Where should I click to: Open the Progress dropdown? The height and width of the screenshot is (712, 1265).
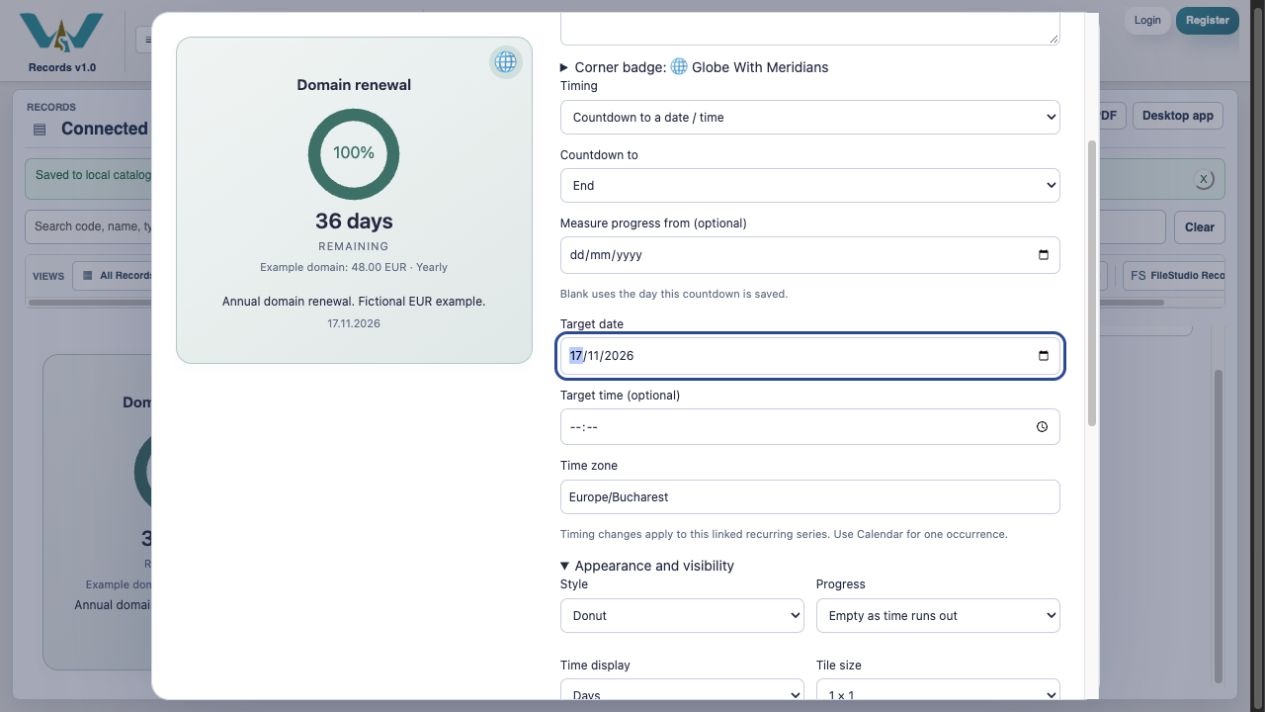tap(938, 616)
